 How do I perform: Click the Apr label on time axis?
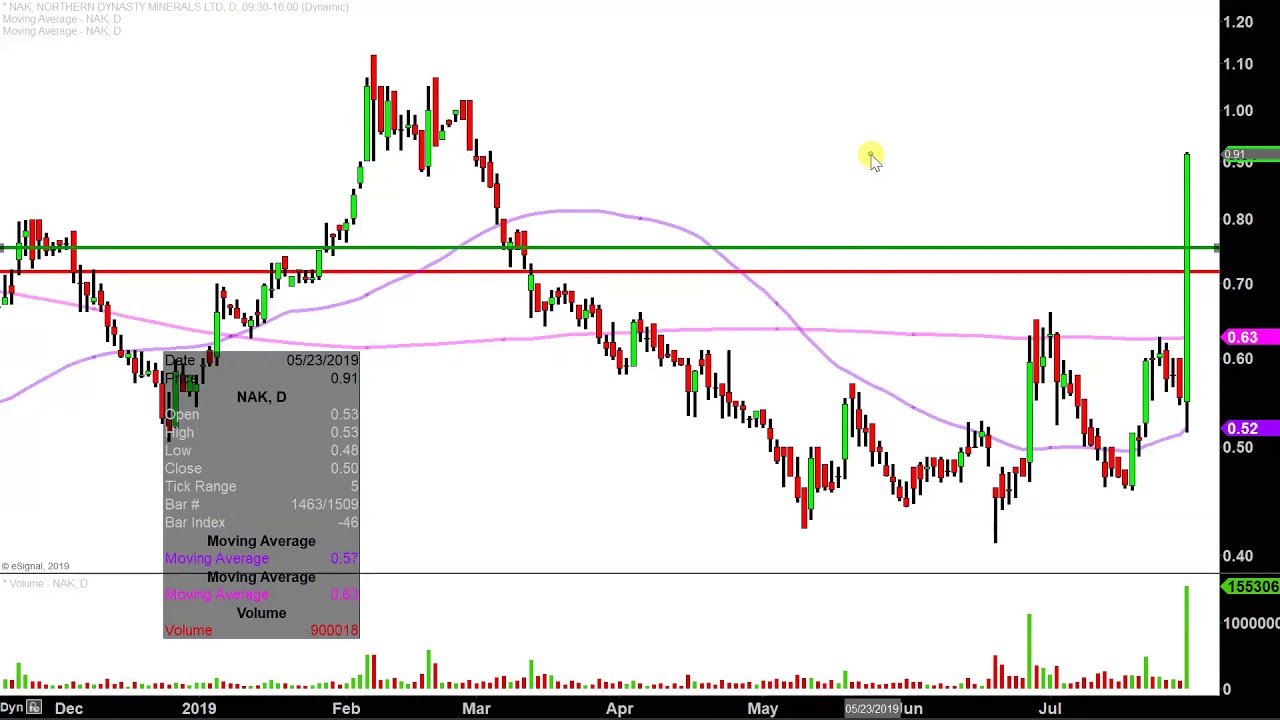click(620, 708)
